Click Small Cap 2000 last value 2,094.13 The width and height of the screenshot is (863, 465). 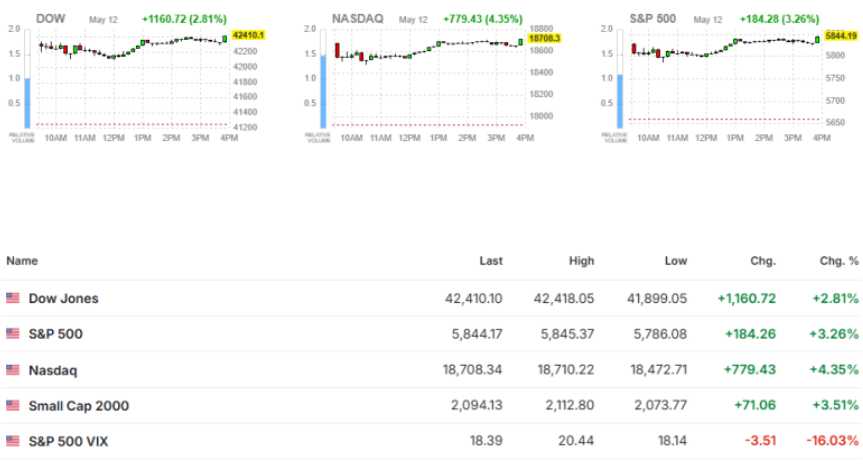tap(477, 406)
